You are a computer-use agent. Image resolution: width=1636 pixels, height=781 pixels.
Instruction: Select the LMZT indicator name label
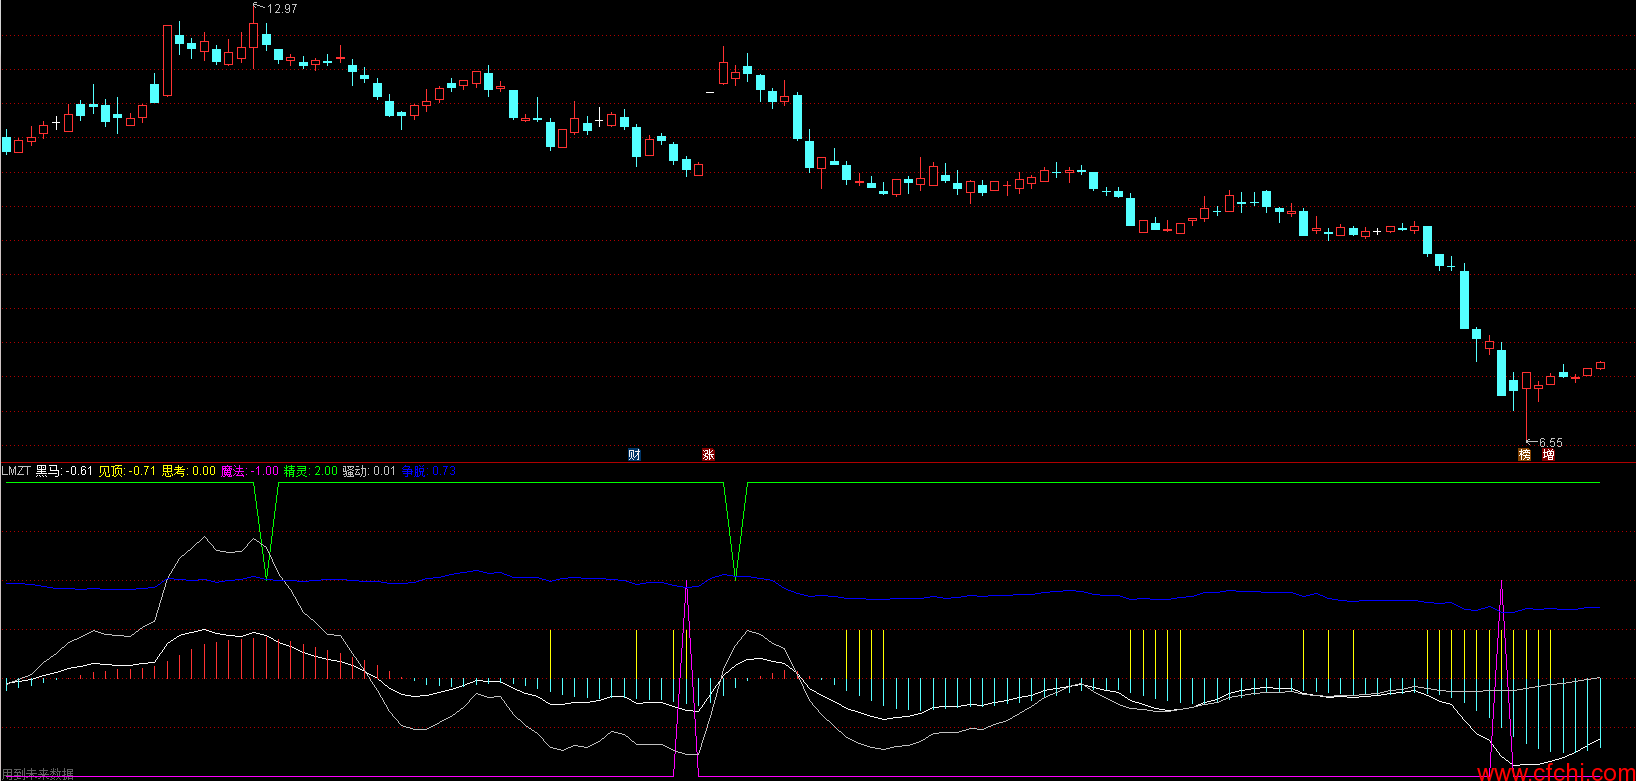[16, 471]
